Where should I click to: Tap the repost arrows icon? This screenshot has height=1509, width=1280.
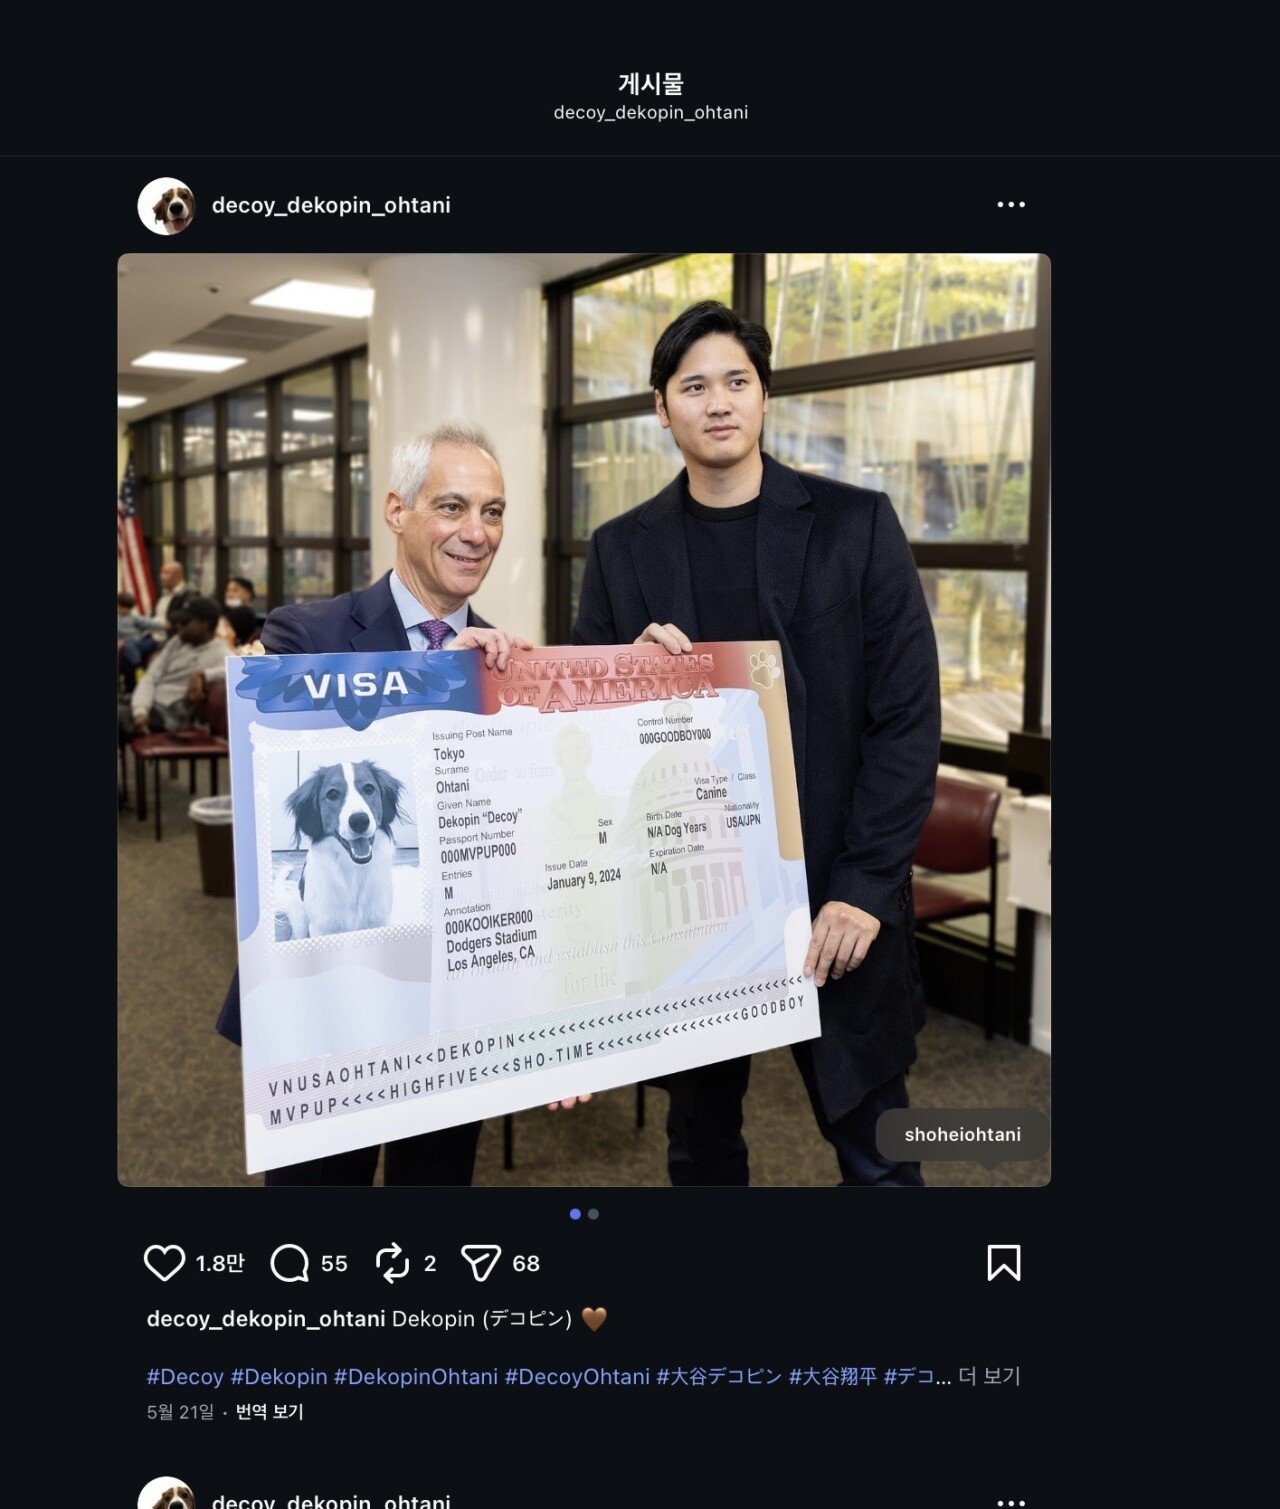(392, 1263)
